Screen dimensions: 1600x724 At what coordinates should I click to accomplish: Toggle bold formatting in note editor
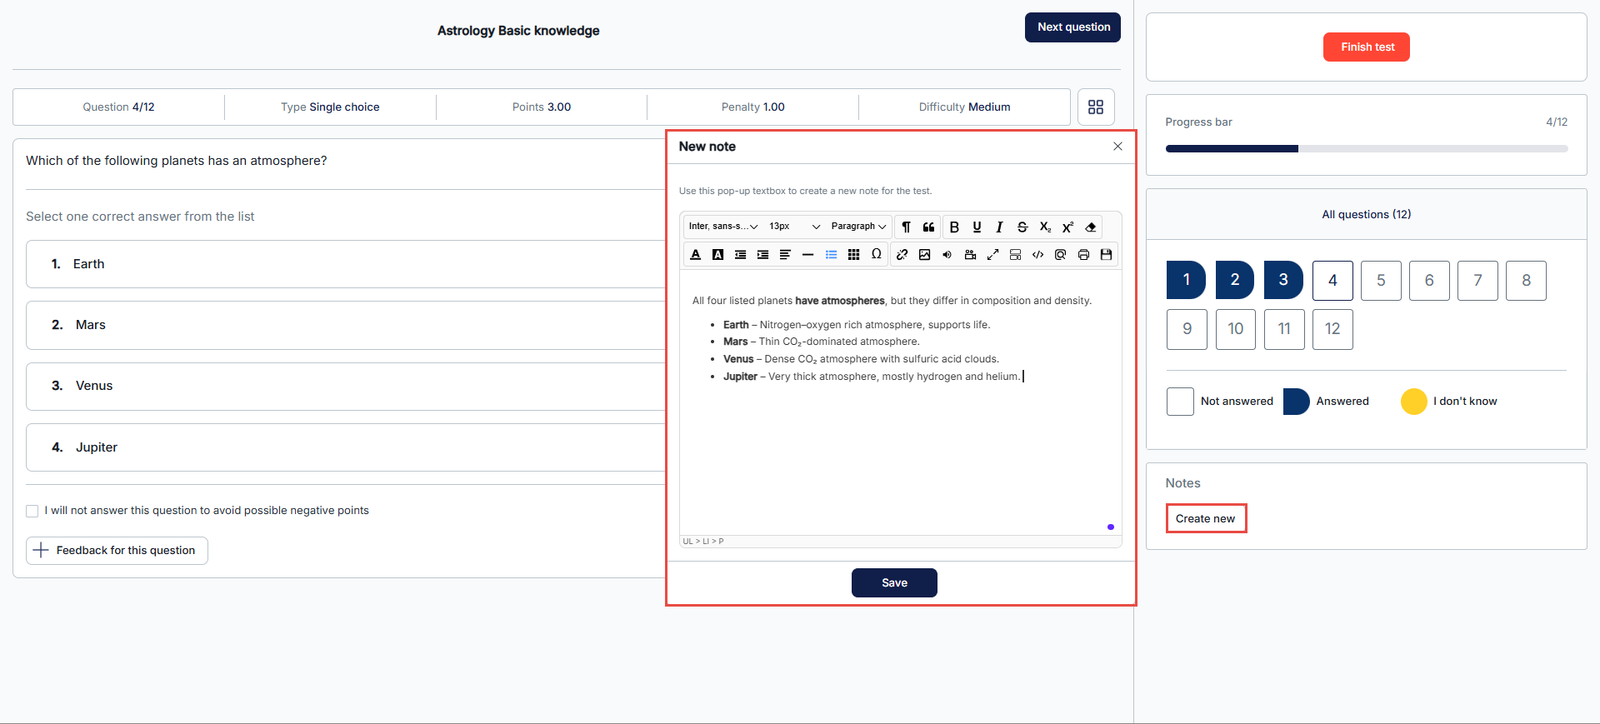[954, 227]
